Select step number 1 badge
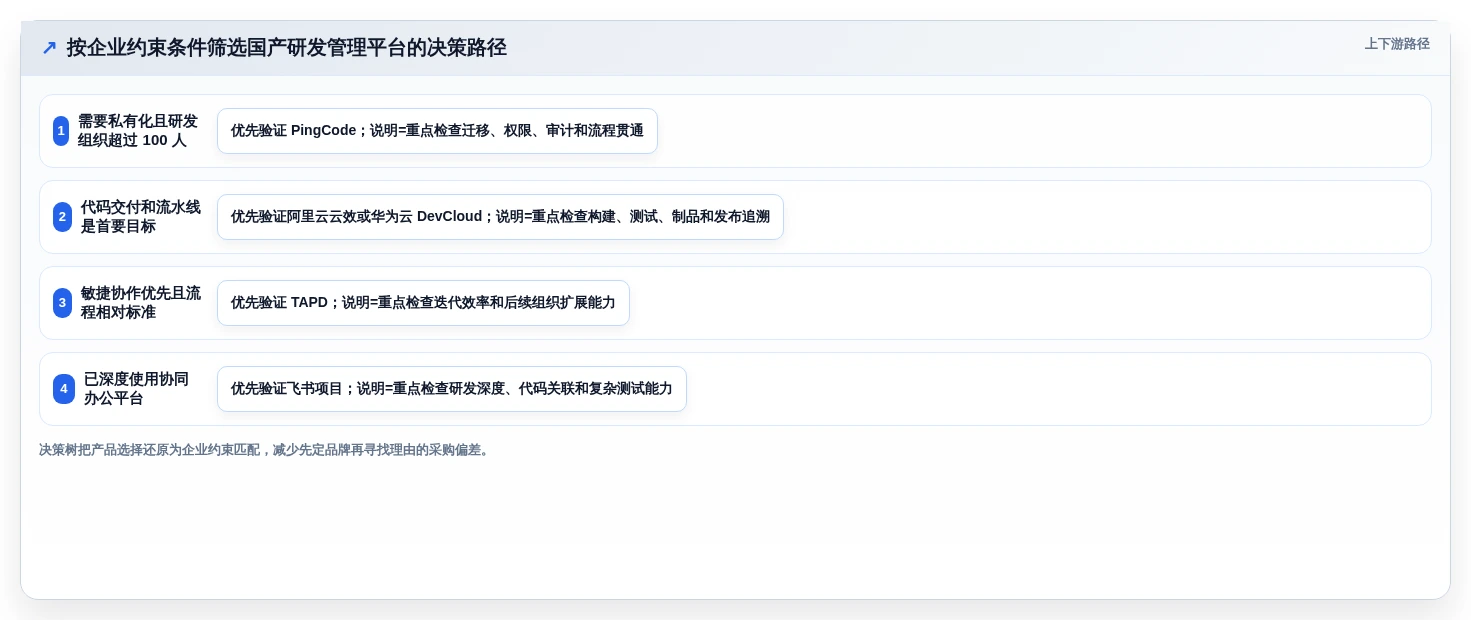1471x620 pixels. [x=61, y=131]
